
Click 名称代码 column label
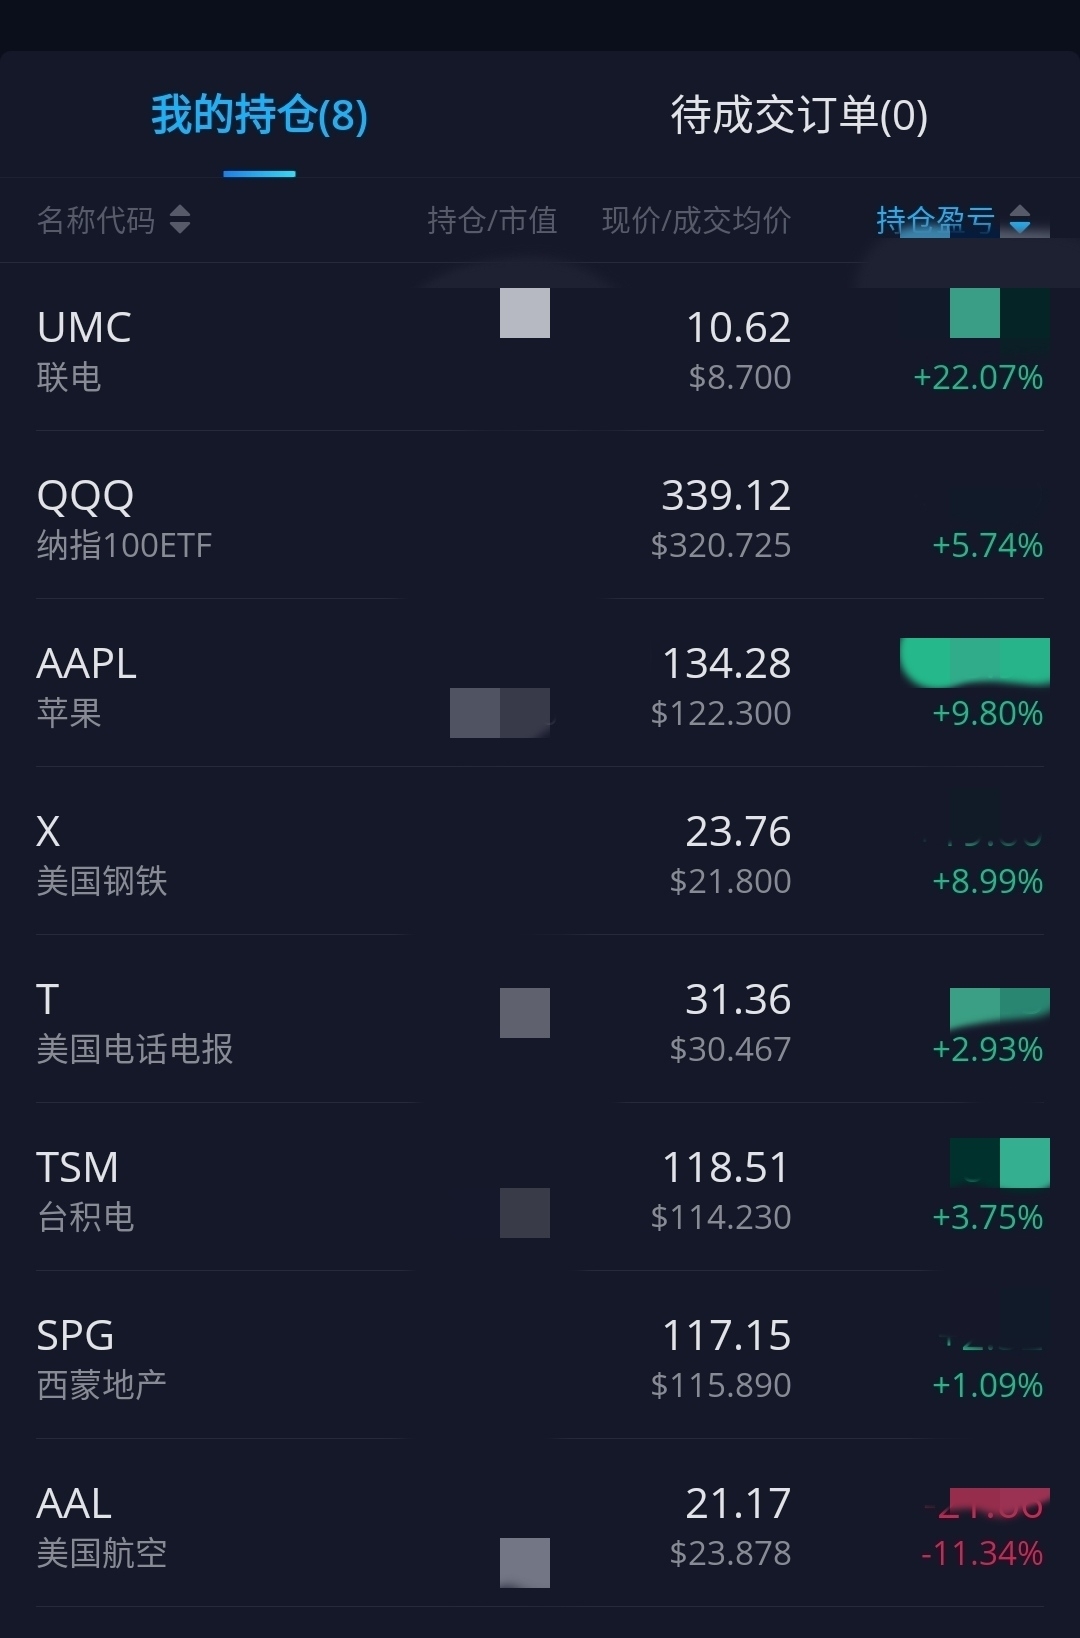pos(96,220)
